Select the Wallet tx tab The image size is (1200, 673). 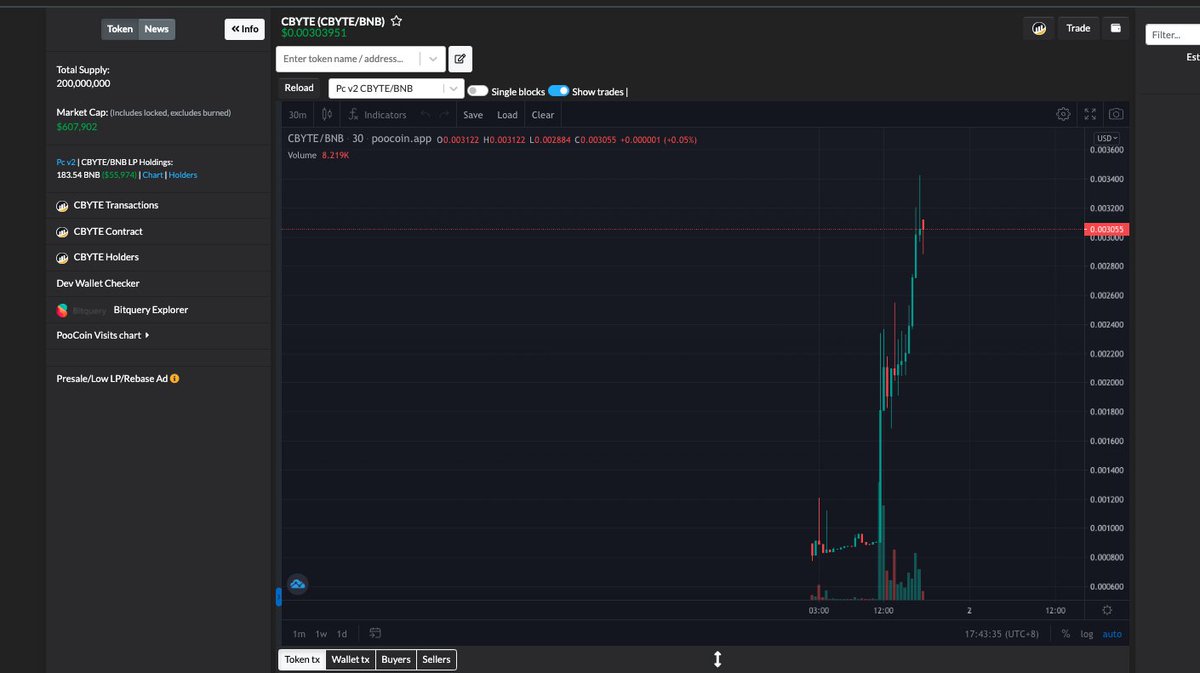tap(351, 660)
